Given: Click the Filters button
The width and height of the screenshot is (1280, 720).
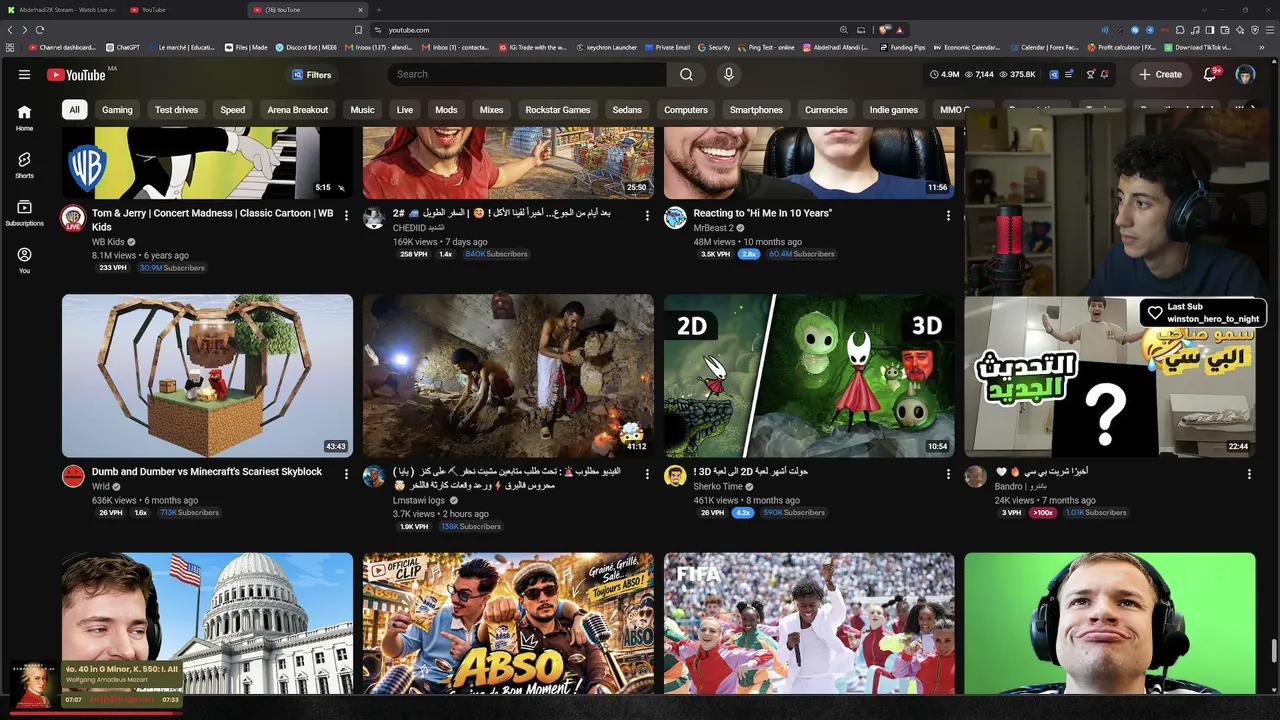Looking at the screenshot, I should click(312, 75).
